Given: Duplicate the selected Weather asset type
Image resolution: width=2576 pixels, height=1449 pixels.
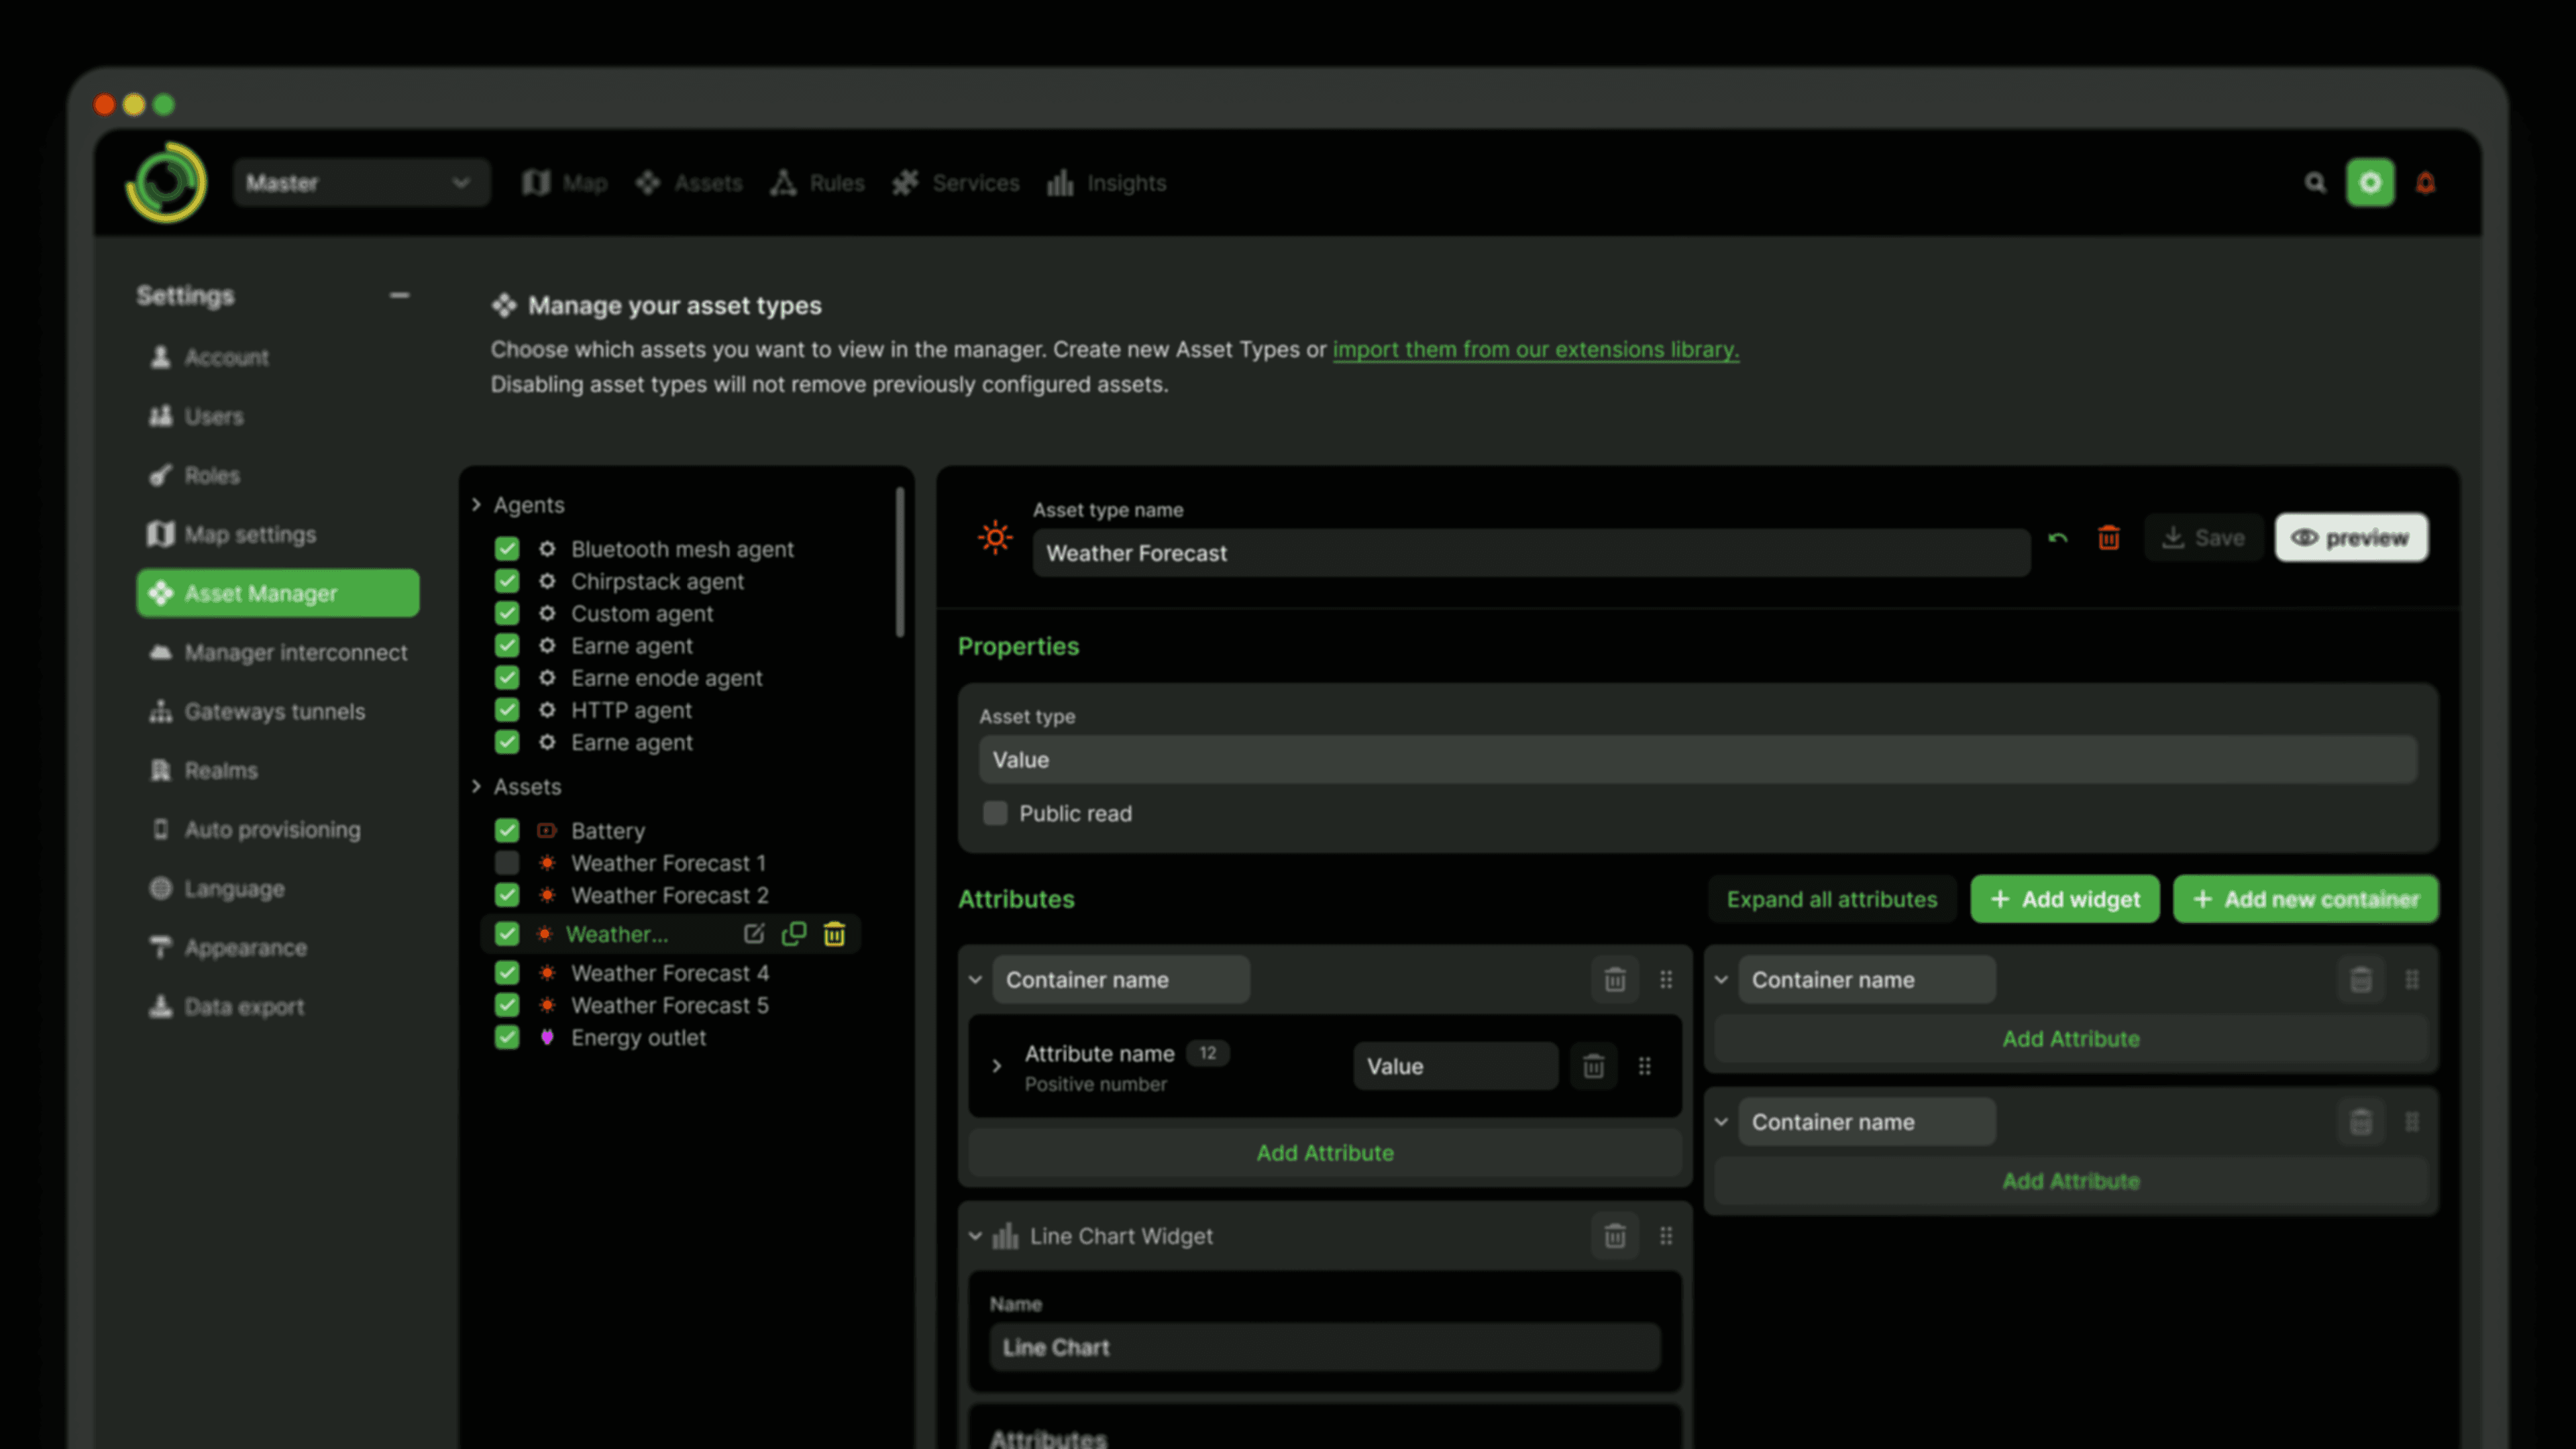Looking at the screenshot, I should pos(794,934).
